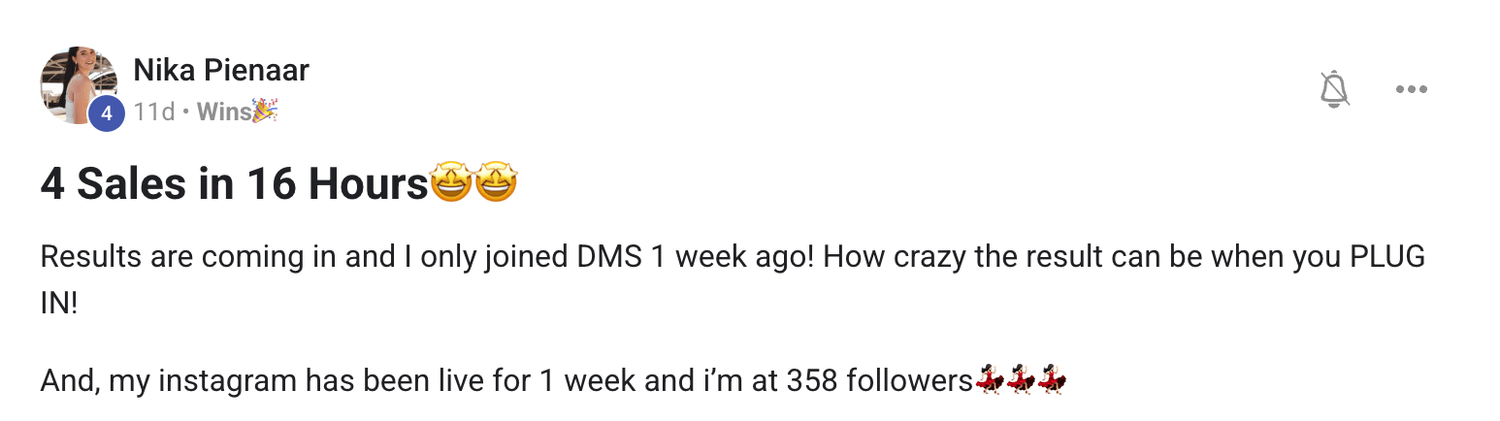Click the "IN!" text on the second line

(x=58, y=303)
